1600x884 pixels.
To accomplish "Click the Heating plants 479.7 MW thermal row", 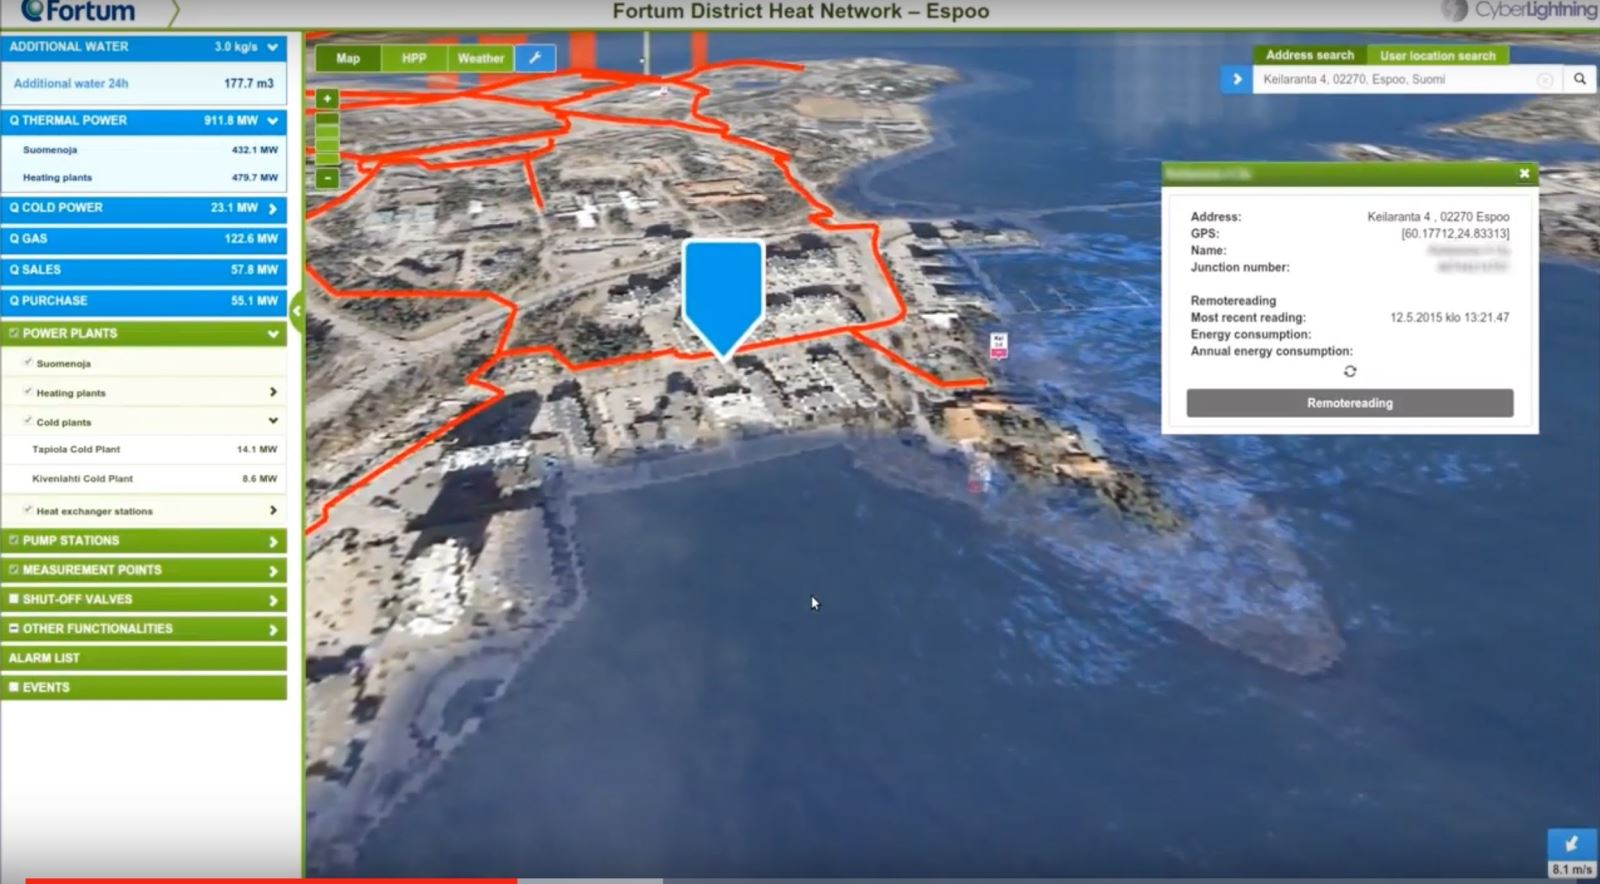I will point(144,178).
